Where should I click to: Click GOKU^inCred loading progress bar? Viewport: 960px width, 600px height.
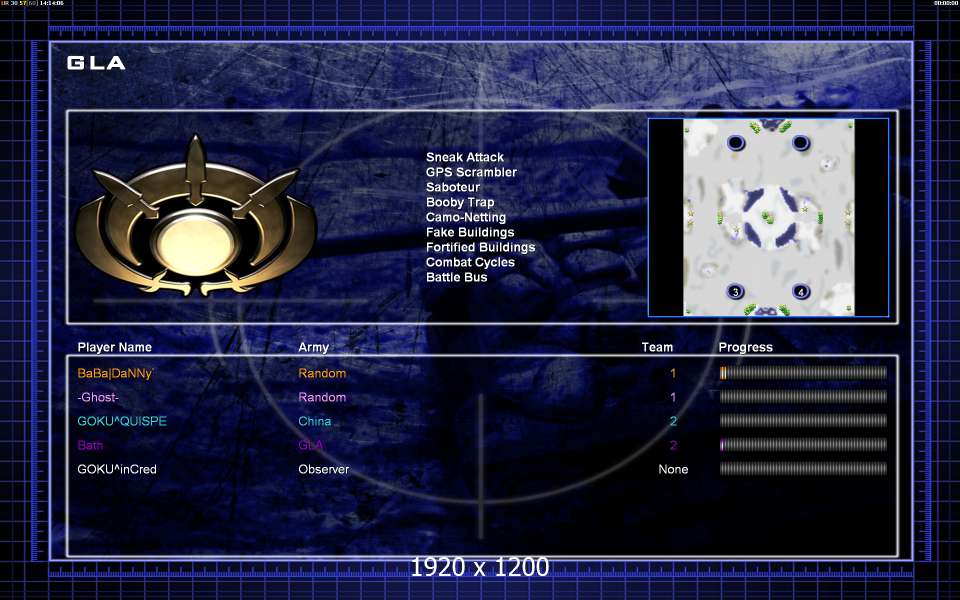[x=803, y=469]
